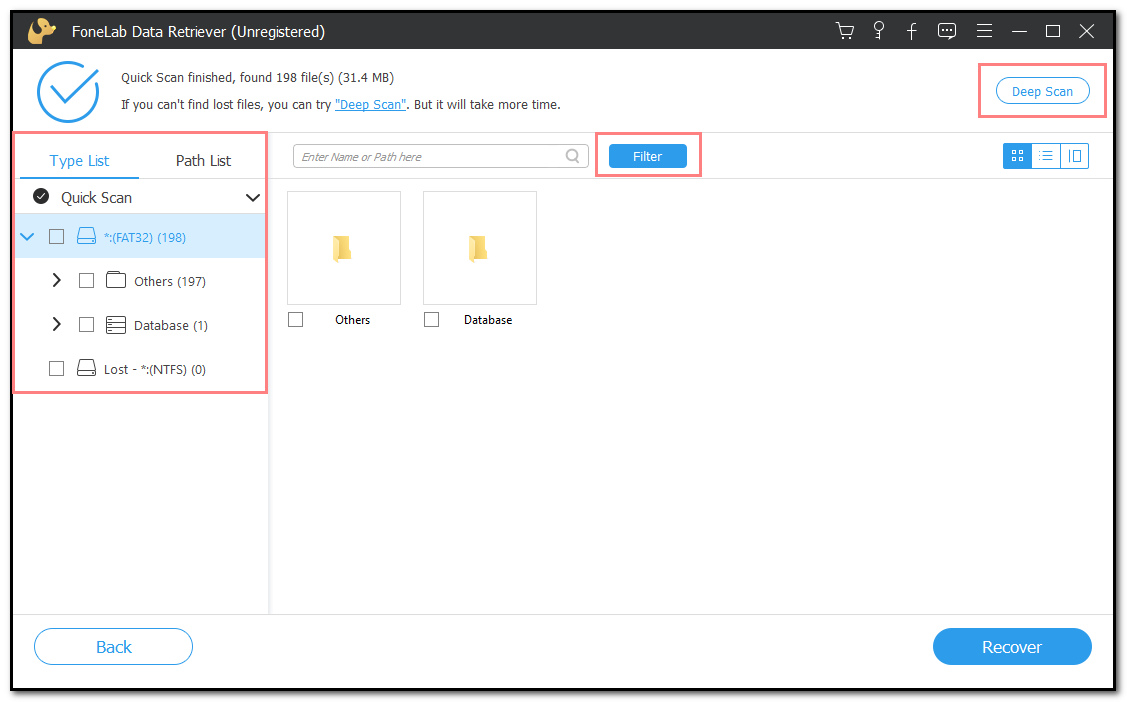The width and height of the screenshot is (1127, 702).
Task: Click the FoneLab app logo
Action: pyautogui.click(x=42, y=31)
